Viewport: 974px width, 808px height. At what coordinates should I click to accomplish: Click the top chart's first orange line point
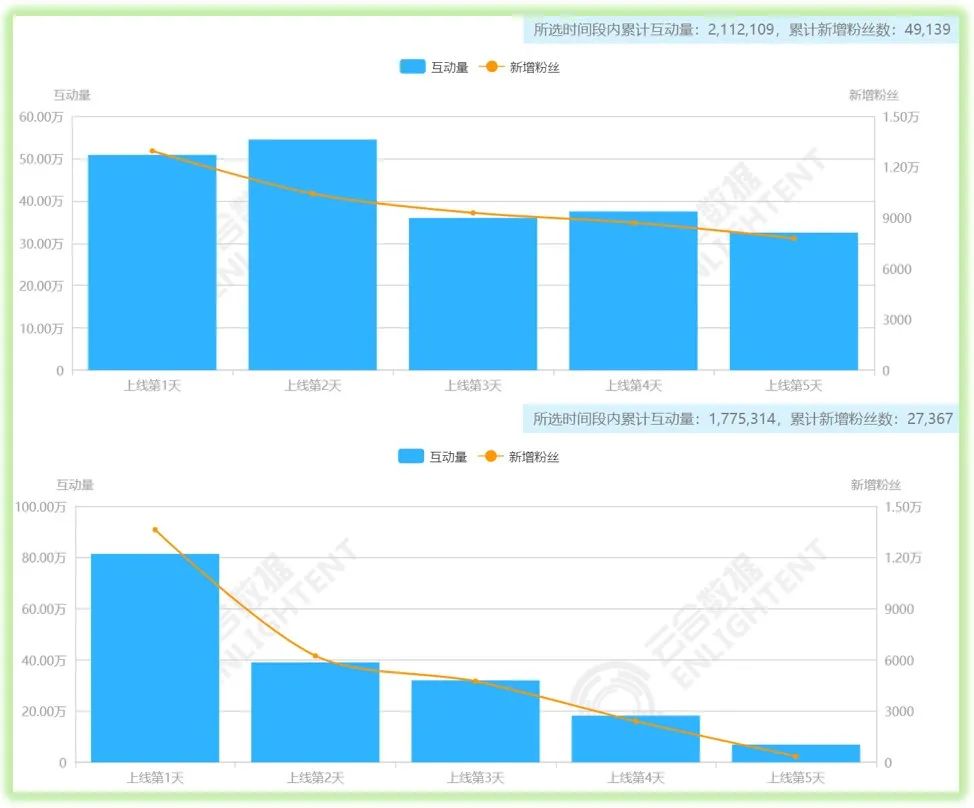(x=152, y=151)
